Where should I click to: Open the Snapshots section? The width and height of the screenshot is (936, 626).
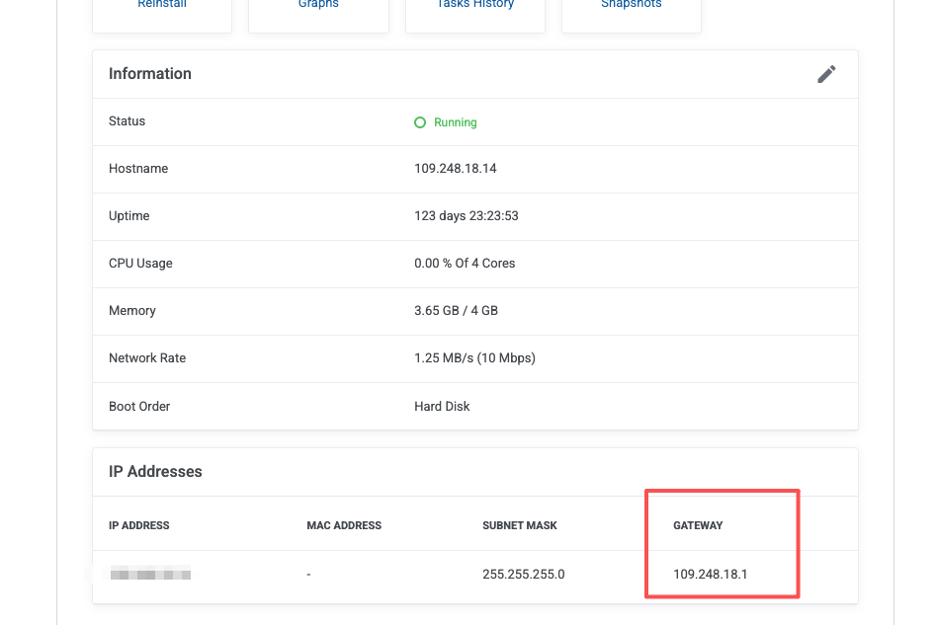click(x=631, y=6)
